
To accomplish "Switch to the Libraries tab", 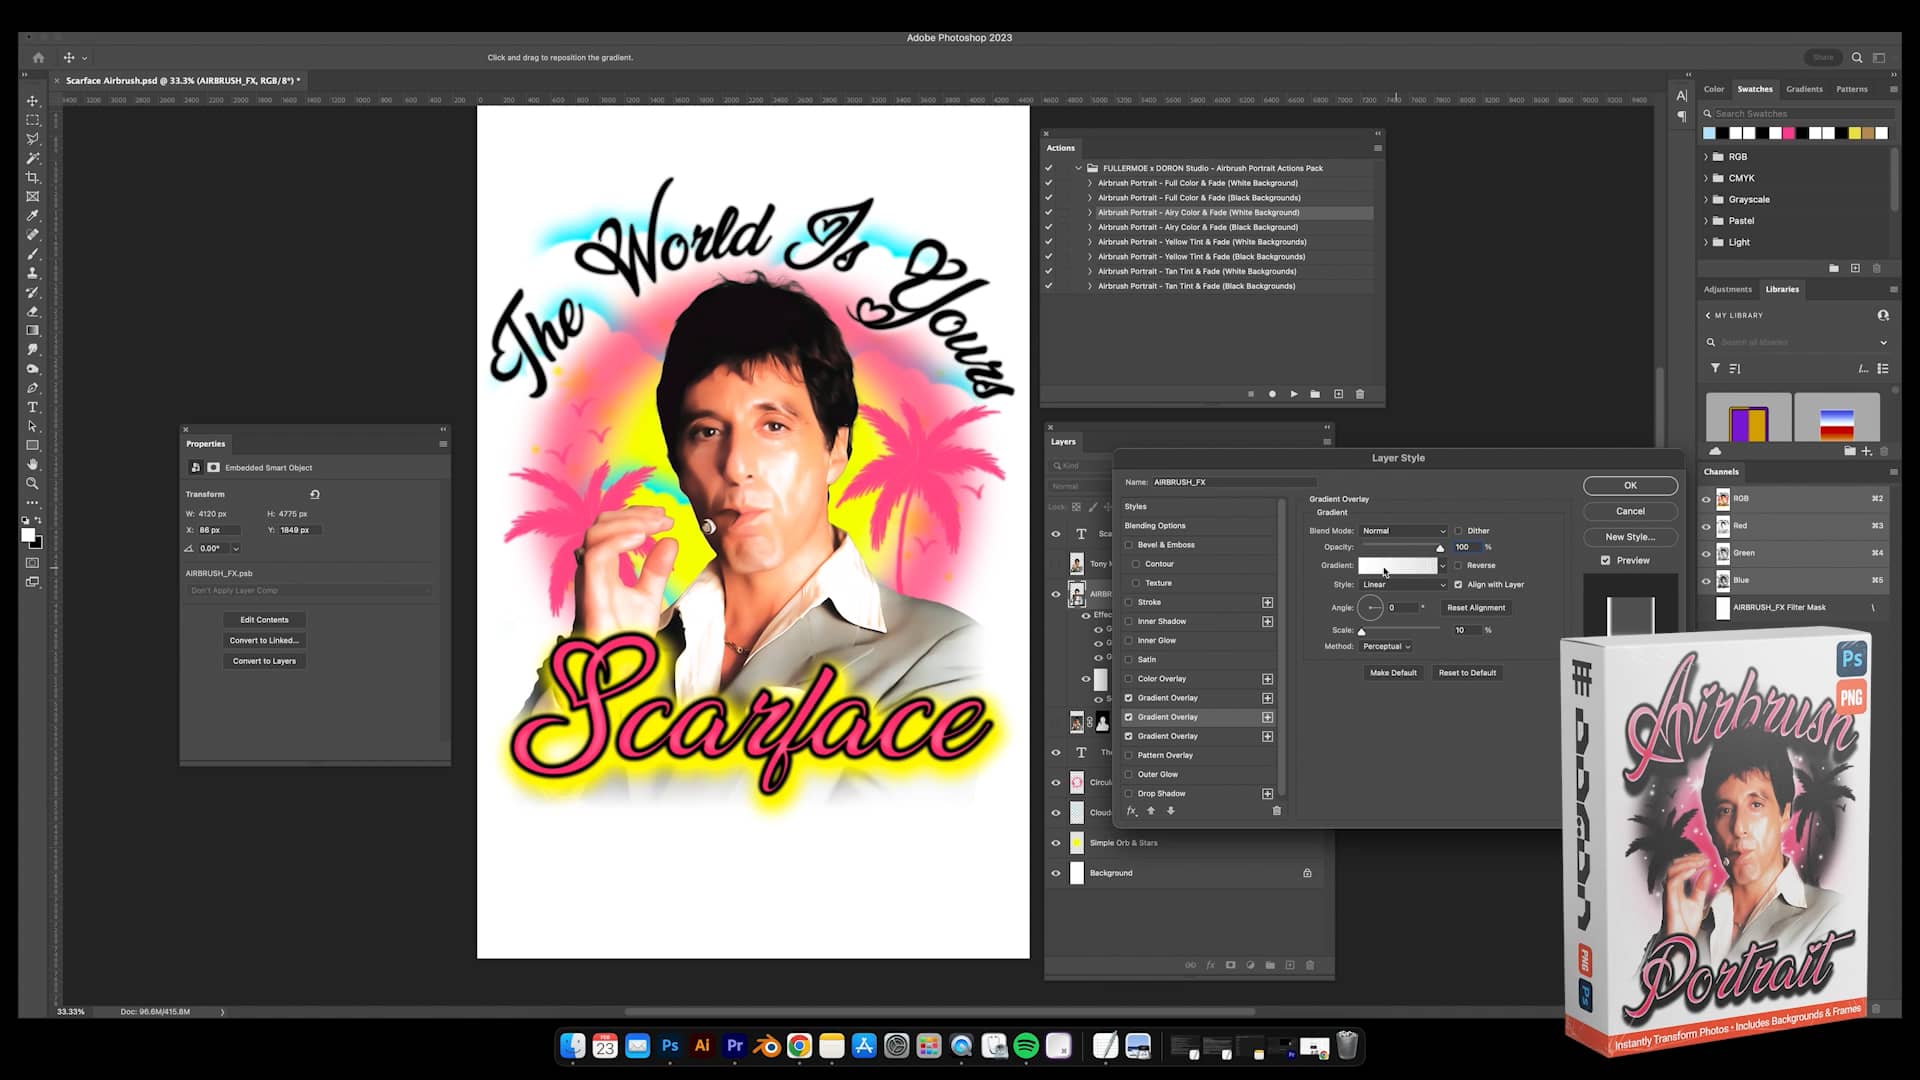I will (1782, 289).
